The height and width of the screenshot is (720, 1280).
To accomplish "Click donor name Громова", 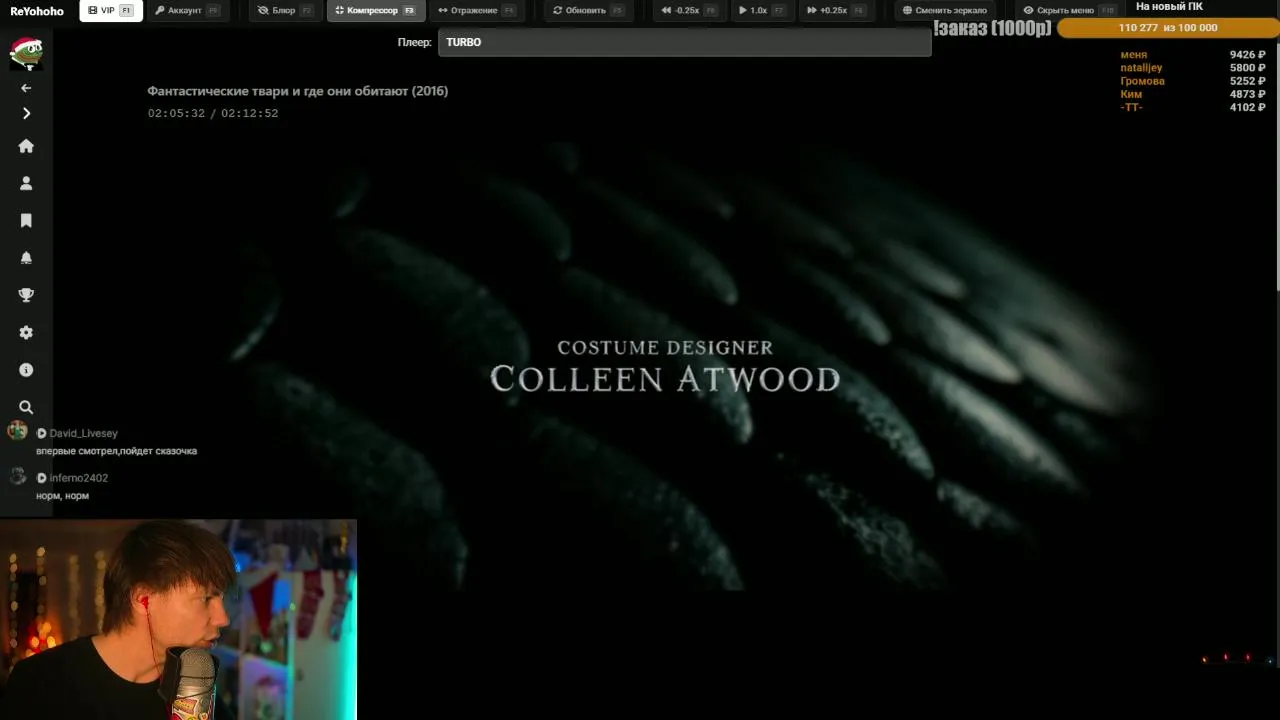I will [1142, 81].
